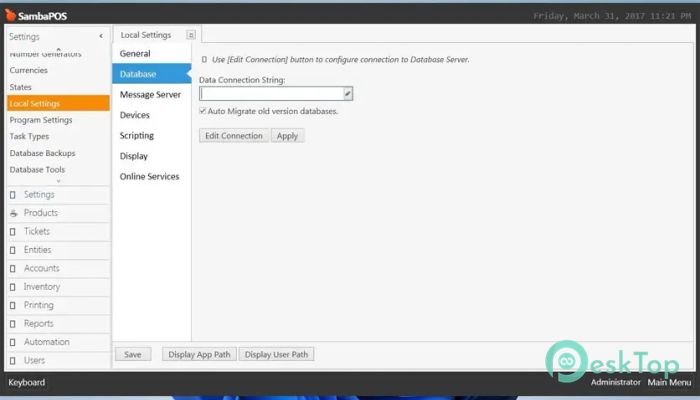
Task: Open Task Types in the sidebar
Action: coord(58,136)
